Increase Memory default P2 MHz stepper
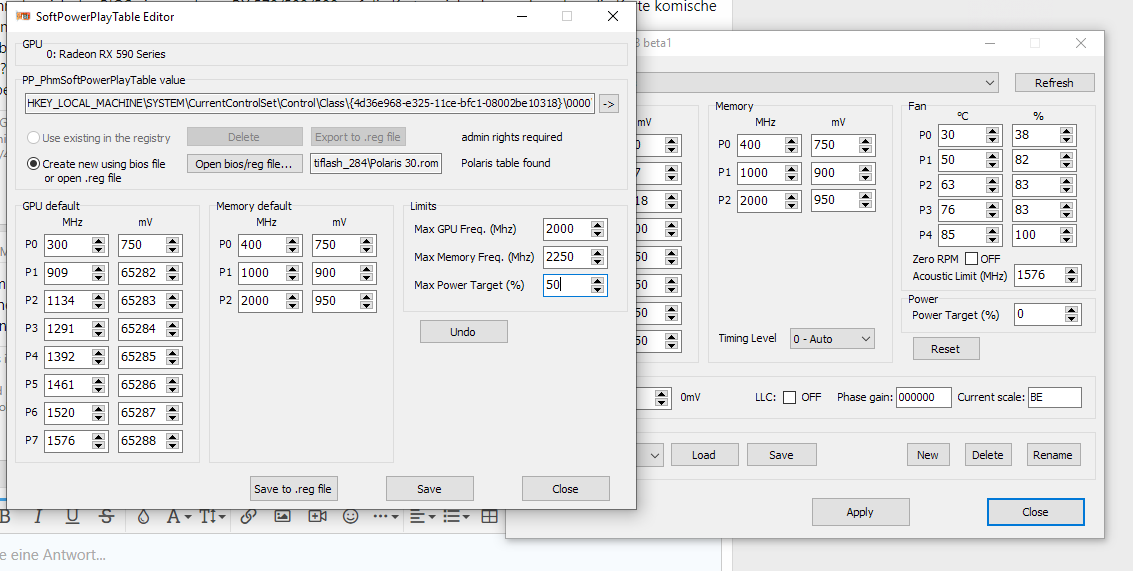The image size is (1133, 571). pos(292,296)
